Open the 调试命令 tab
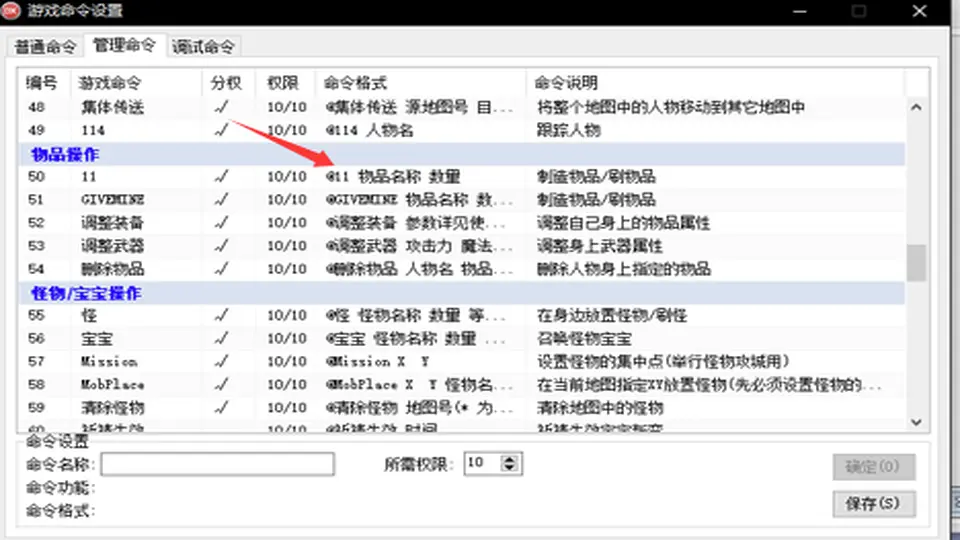The height and width of the screenshot is (540, 960). (x=203, y=47)
